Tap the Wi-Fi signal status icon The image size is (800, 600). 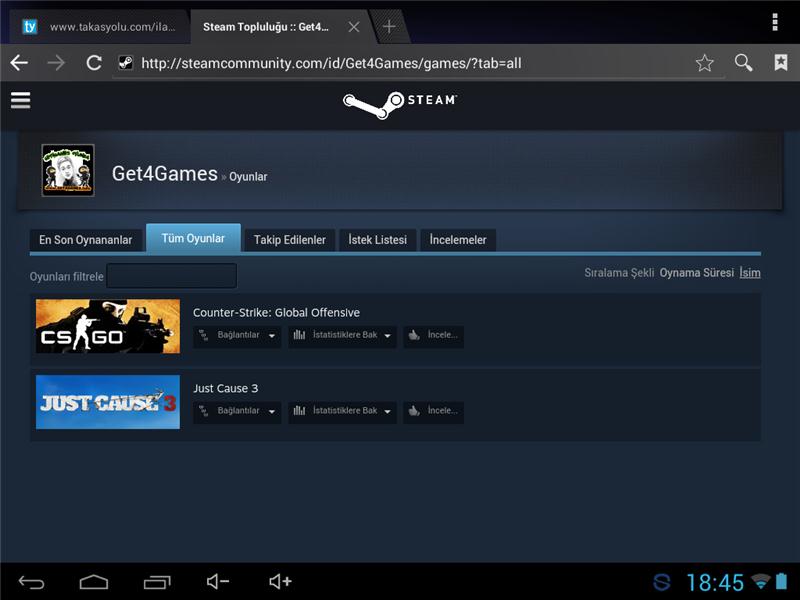pyautogui.click(x=760, y=581)
